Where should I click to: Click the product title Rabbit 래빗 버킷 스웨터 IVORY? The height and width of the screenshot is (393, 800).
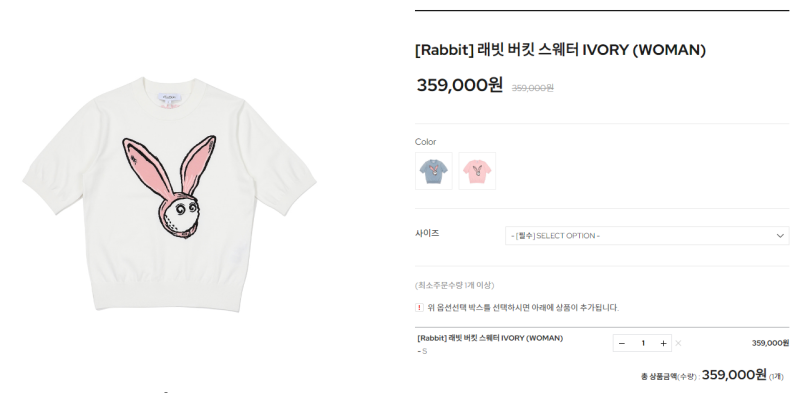[x=560, y=50]
